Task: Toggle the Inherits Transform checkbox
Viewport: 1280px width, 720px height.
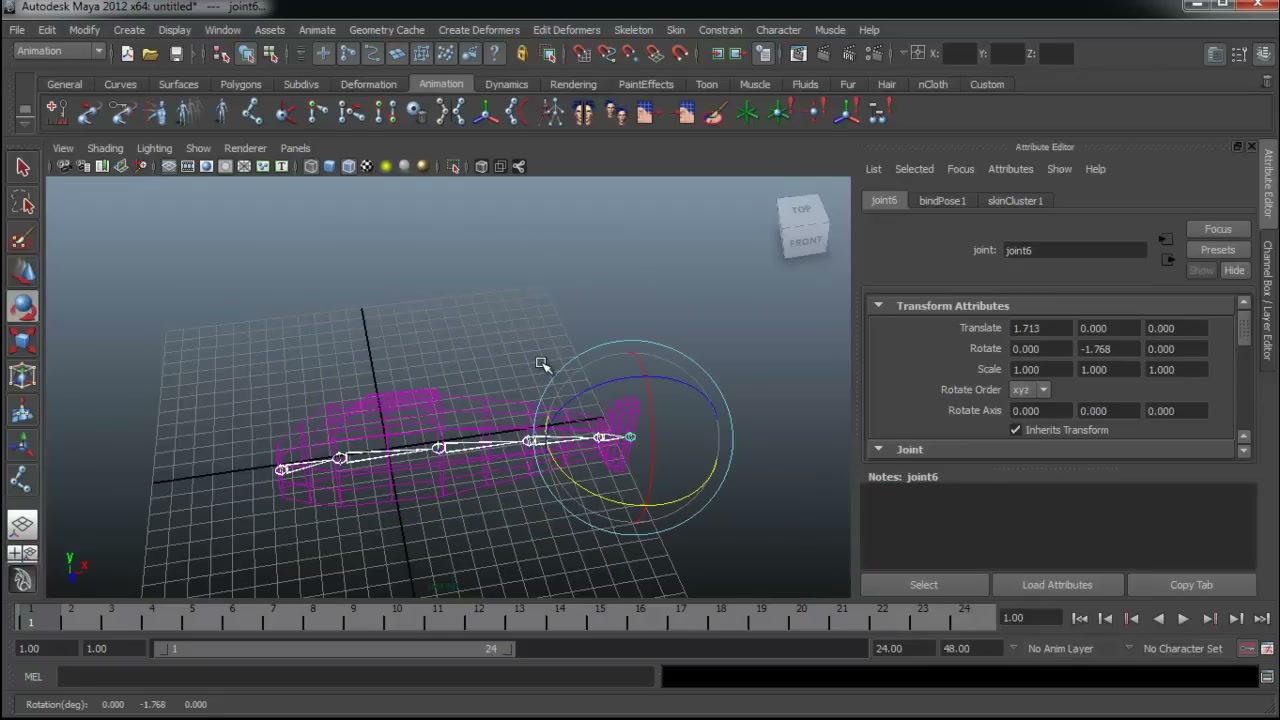Action: (x=1015, y=430)
